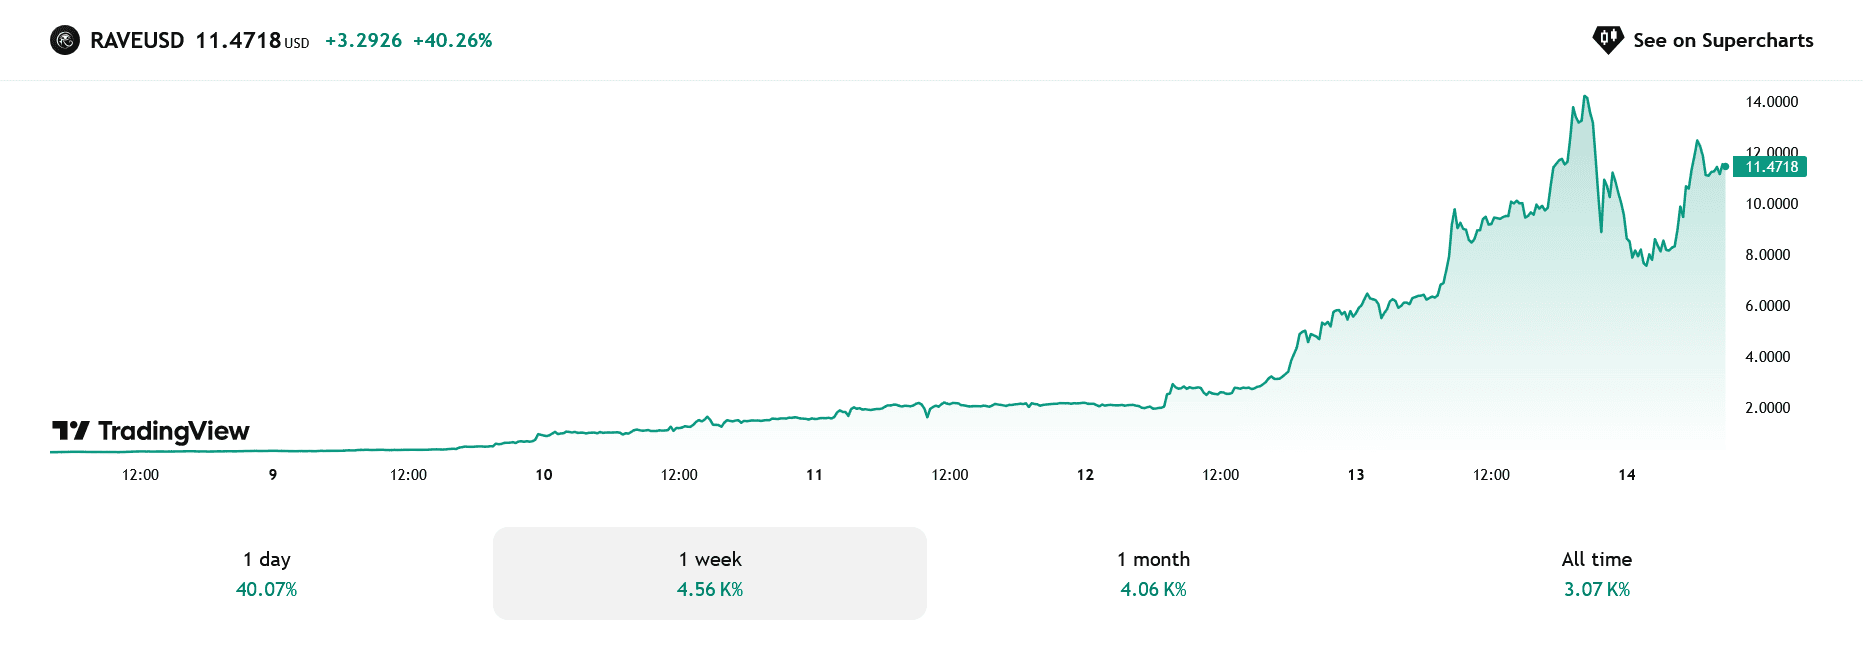Click the date marker 9 on time axis

273,475
